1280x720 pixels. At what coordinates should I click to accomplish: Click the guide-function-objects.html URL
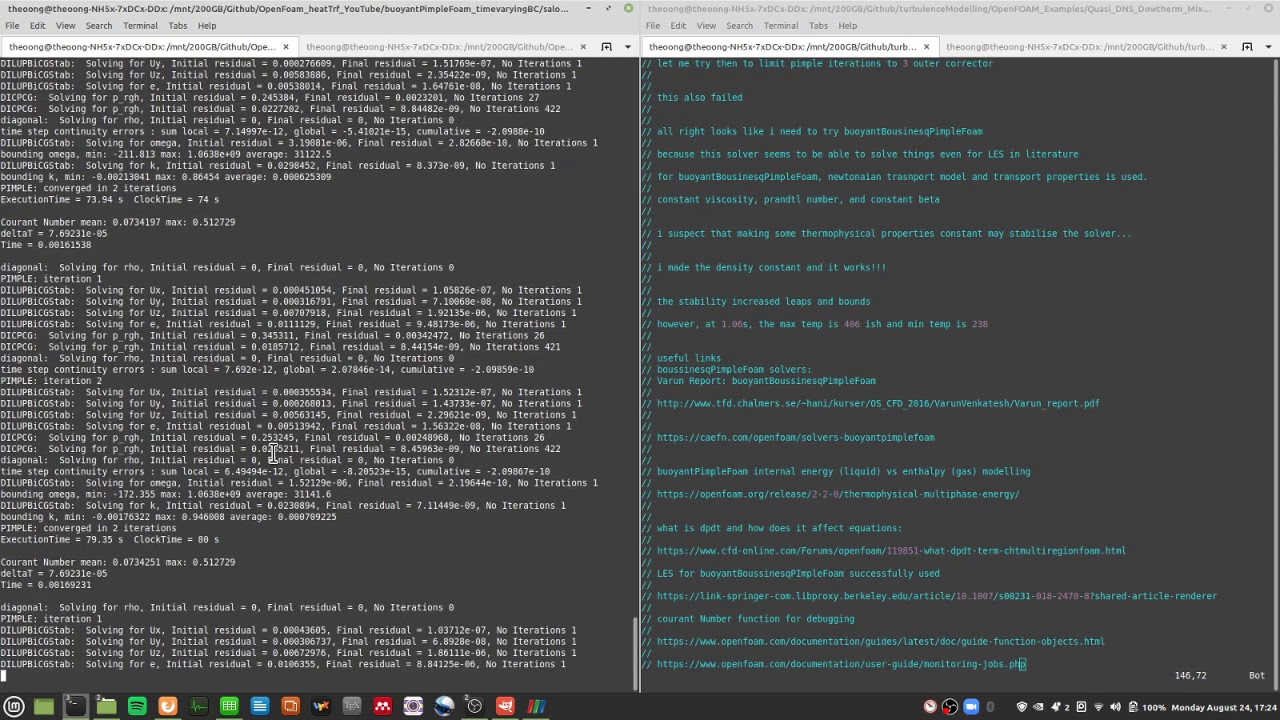pyautogui.click(x=880, y=642)
